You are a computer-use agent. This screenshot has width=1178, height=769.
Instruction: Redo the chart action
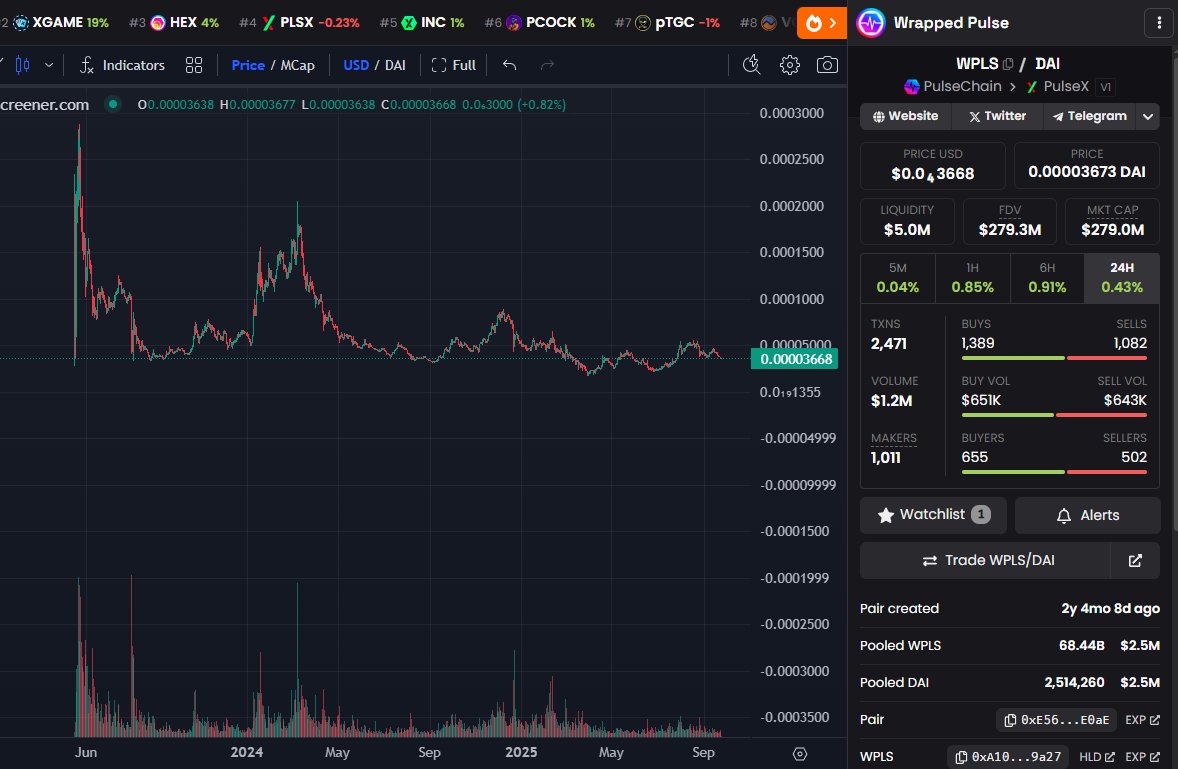(547, 65)
